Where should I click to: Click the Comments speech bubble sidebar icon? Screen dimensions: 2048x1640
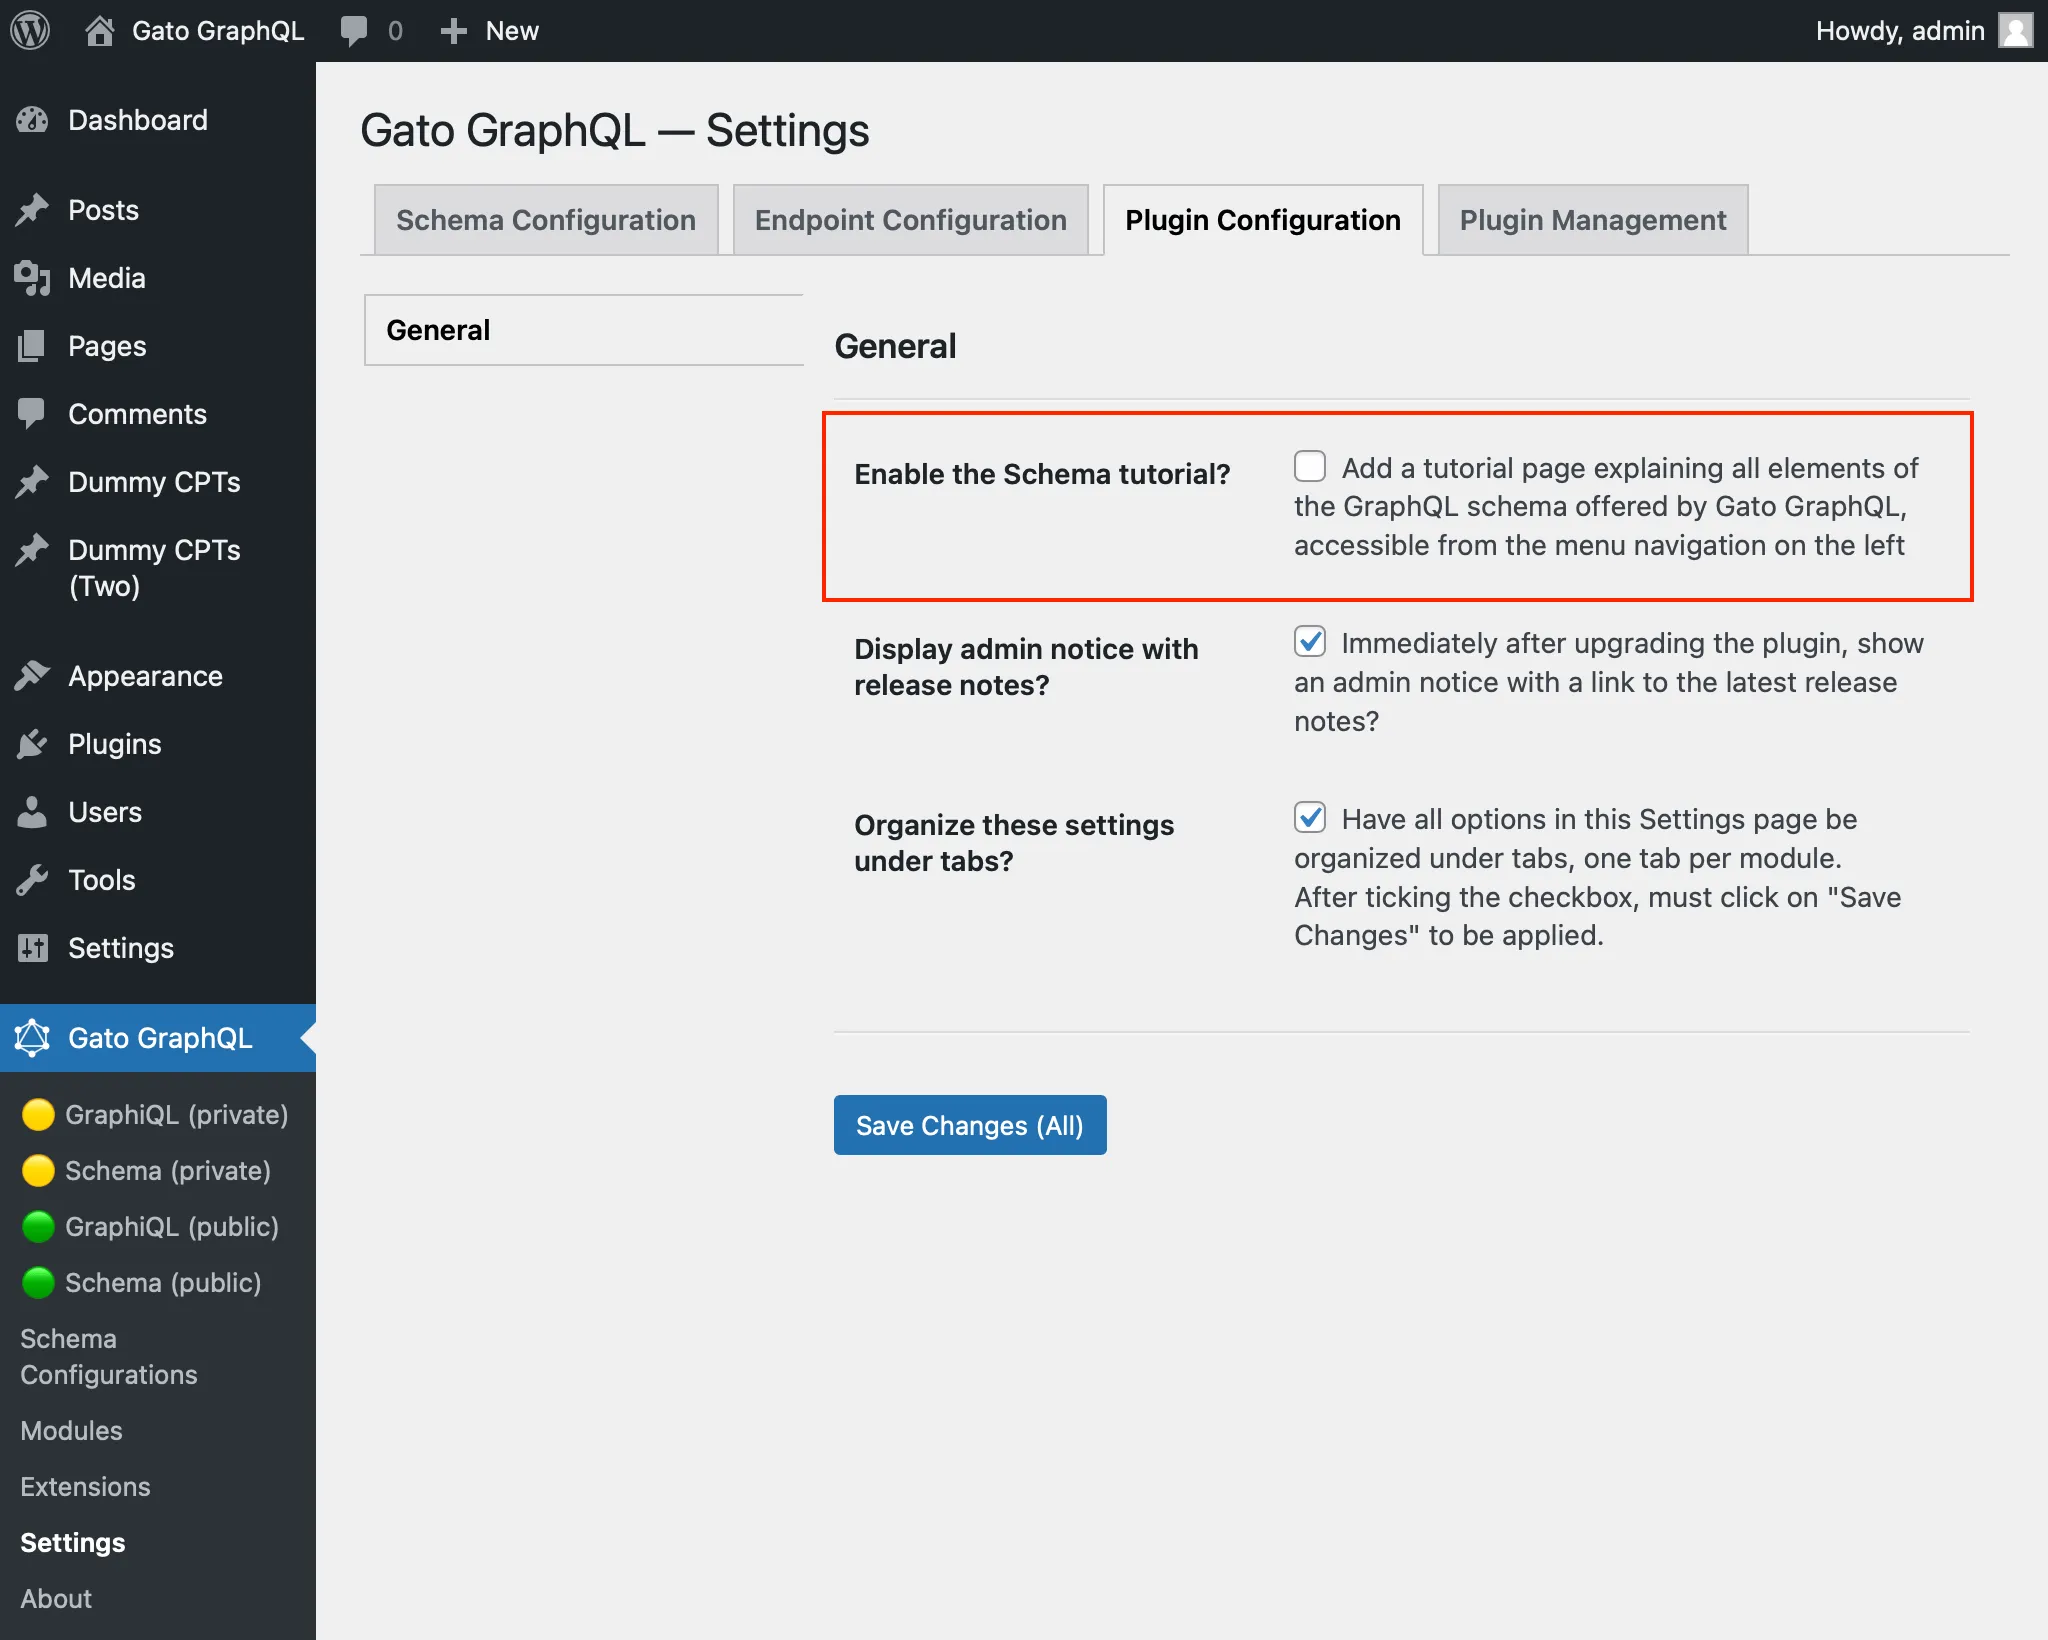click(x=32, y=414)
